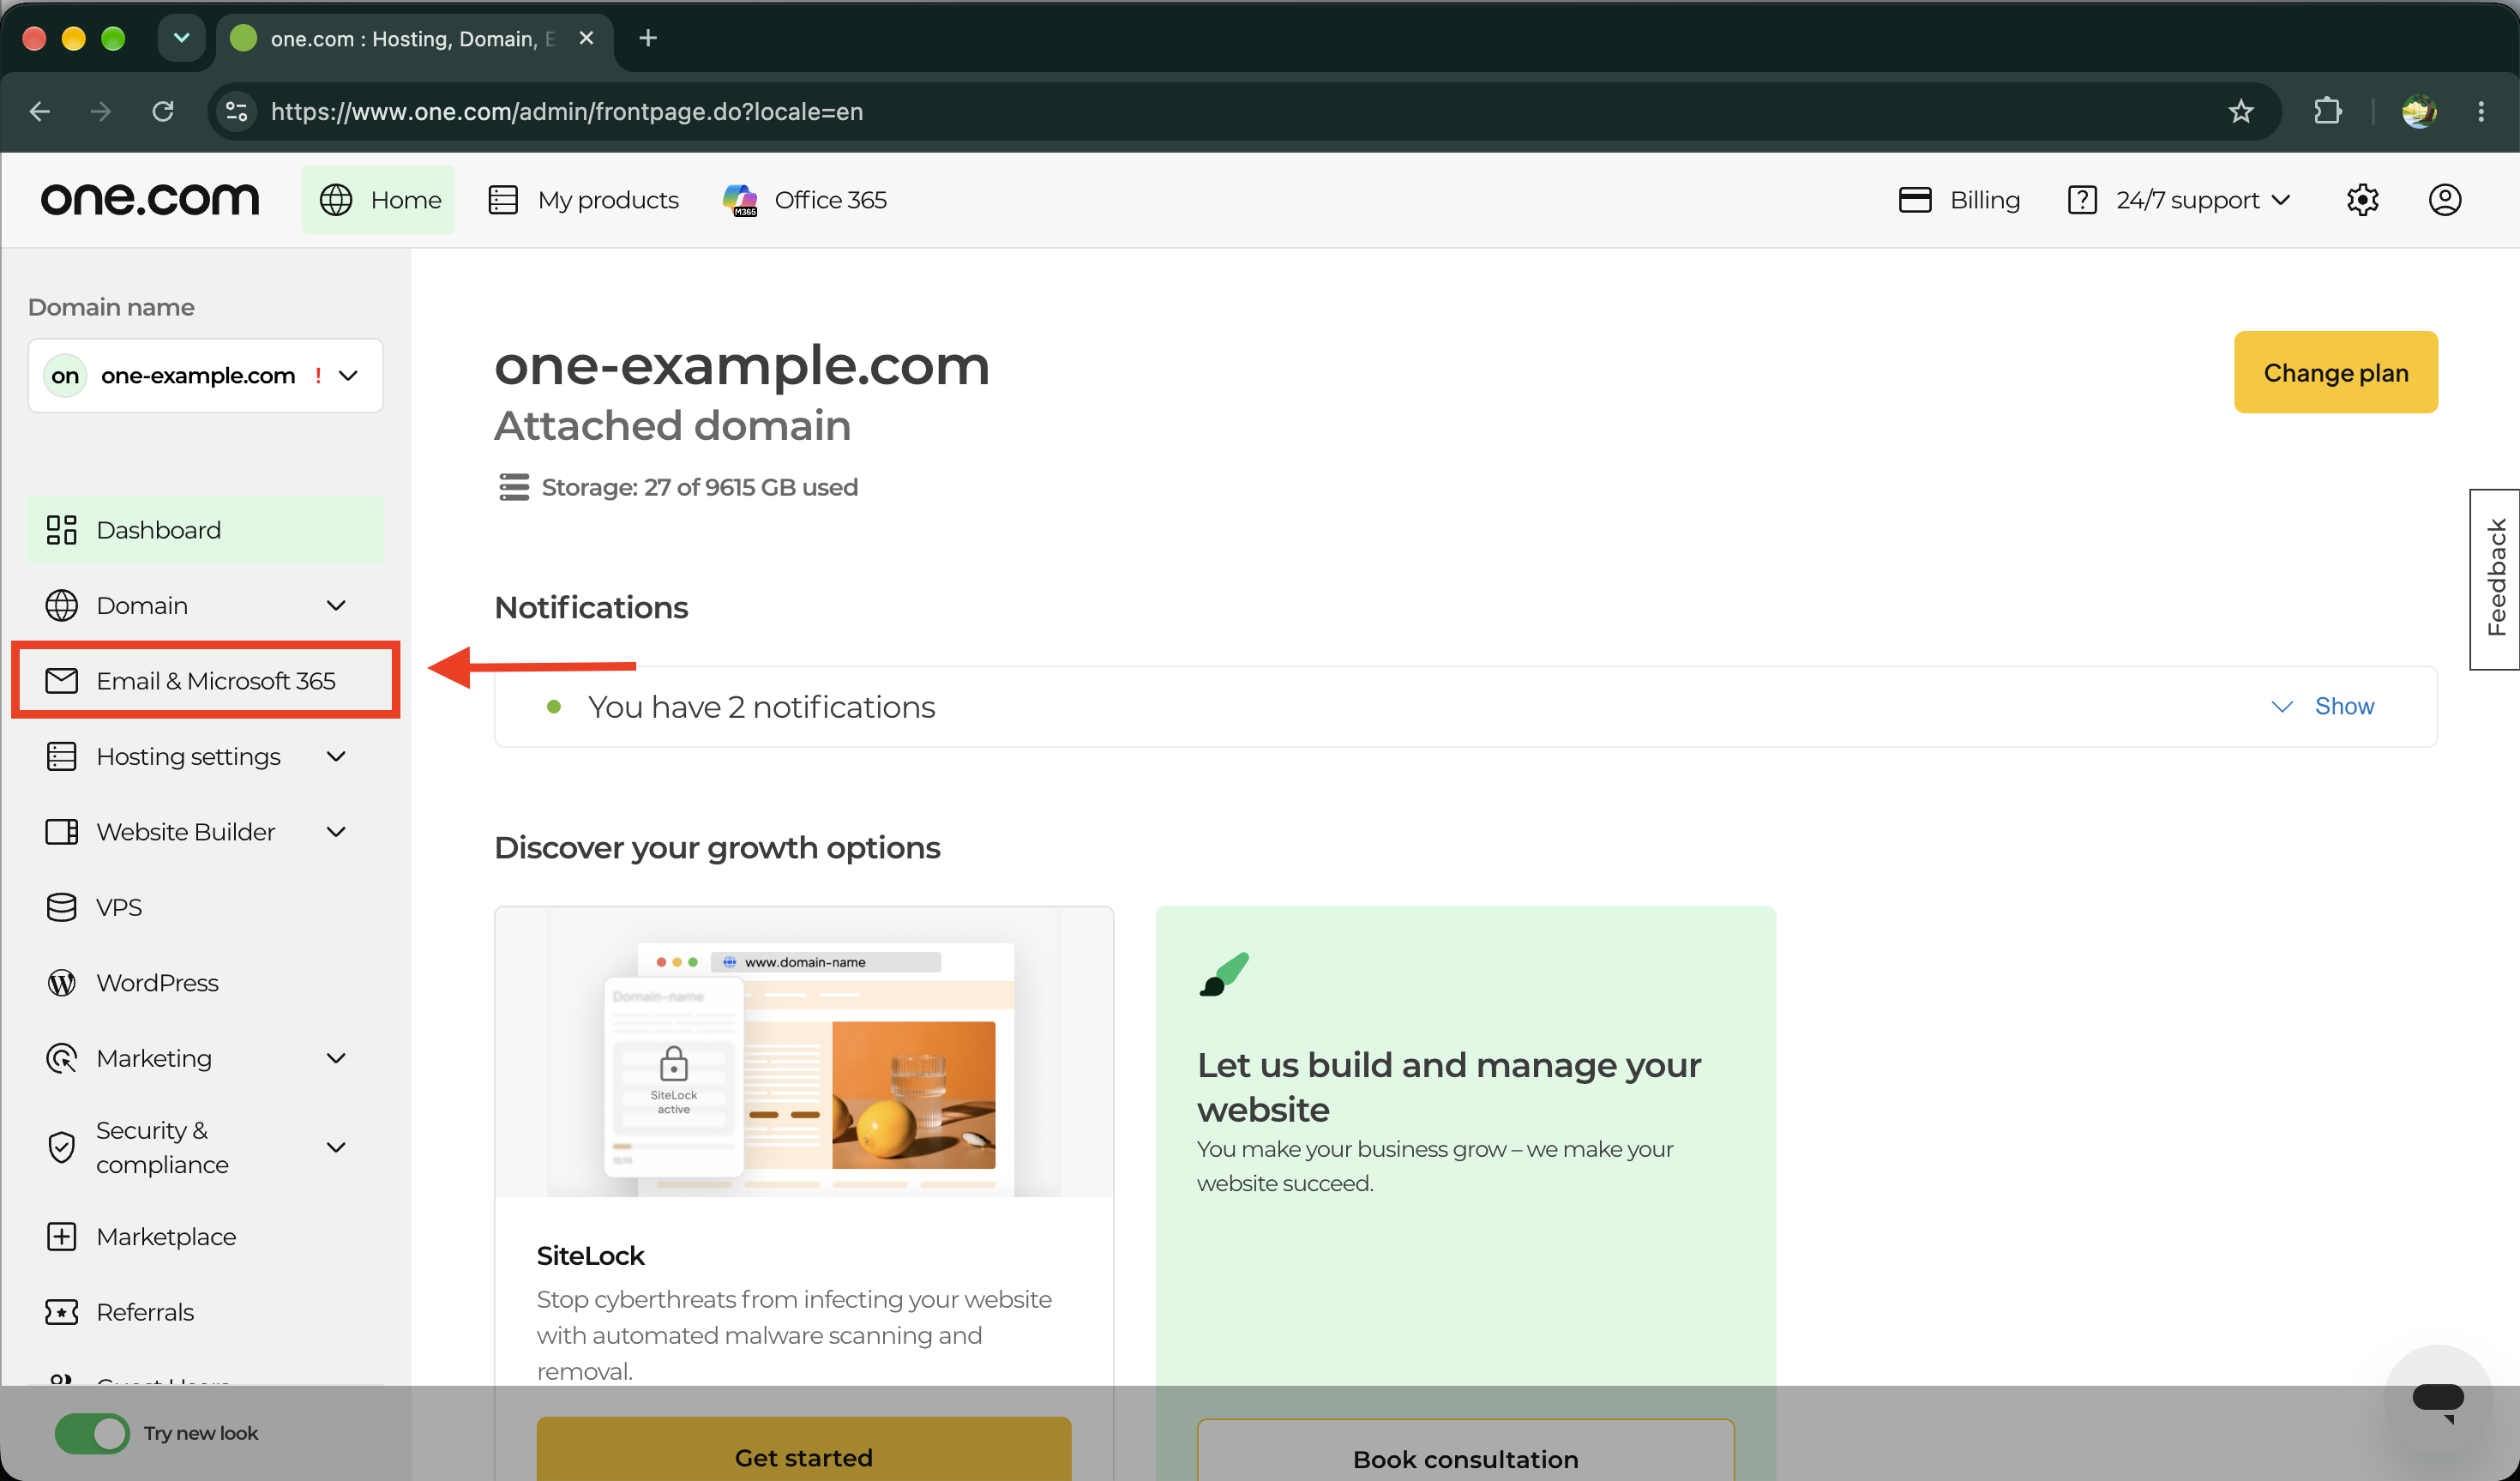Open Chrome three-dot menu
The width and height of the screenshot is (2520, 1481).
point(2481,112)
